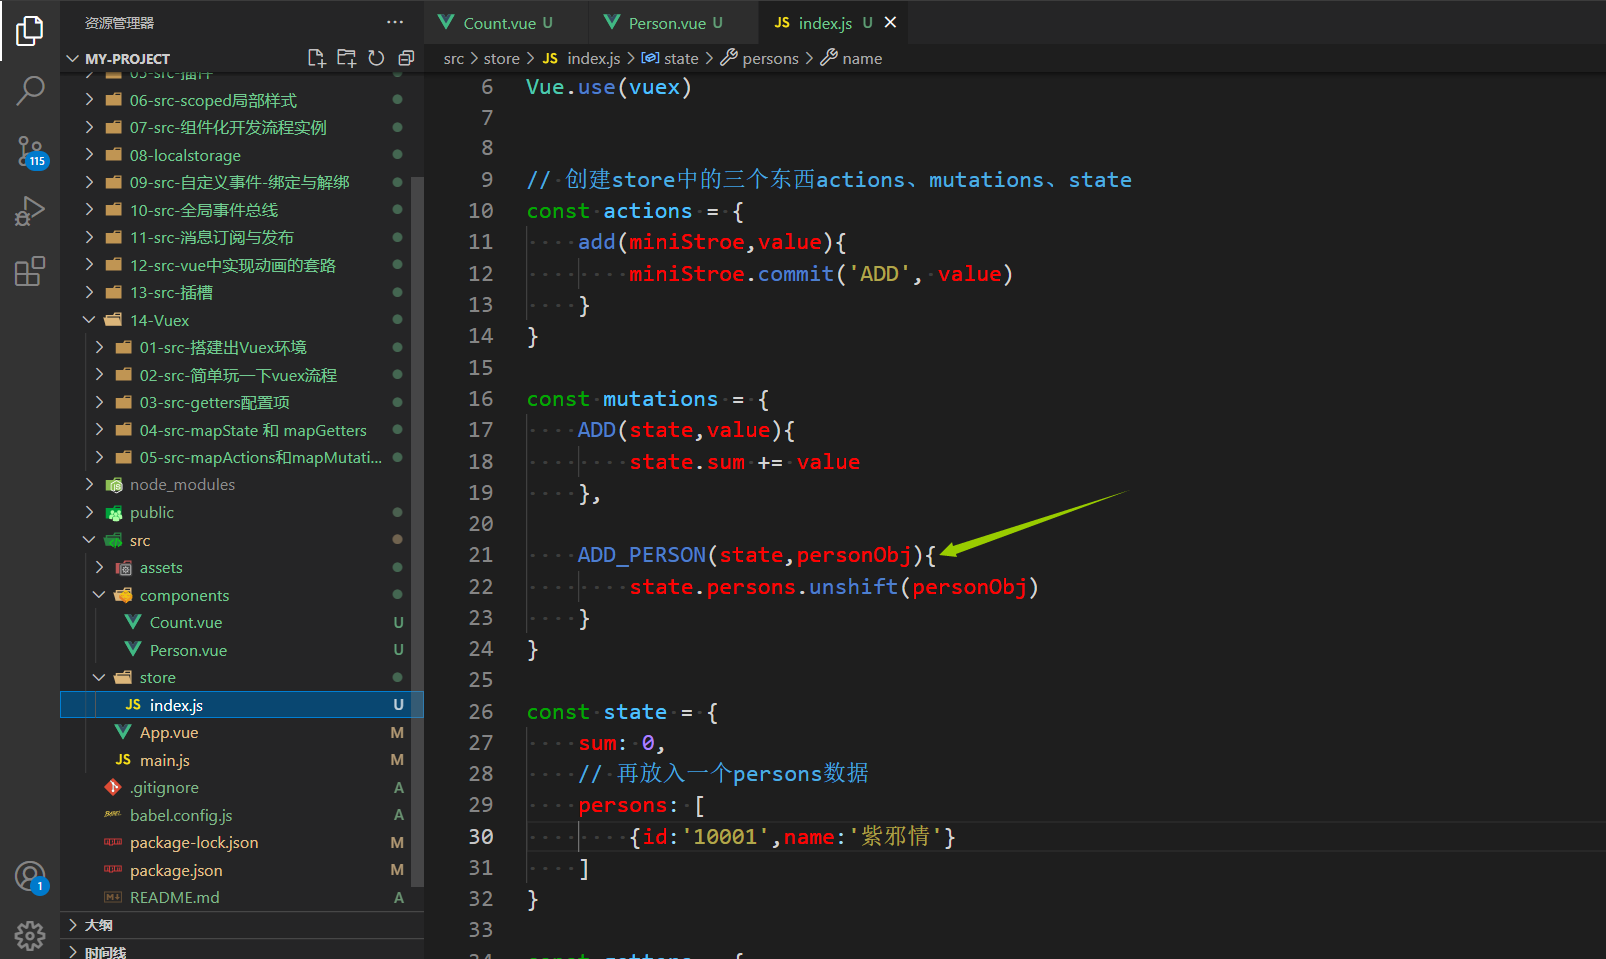
Task: Collapse the src folder
Action: click(x=89, y=540)
